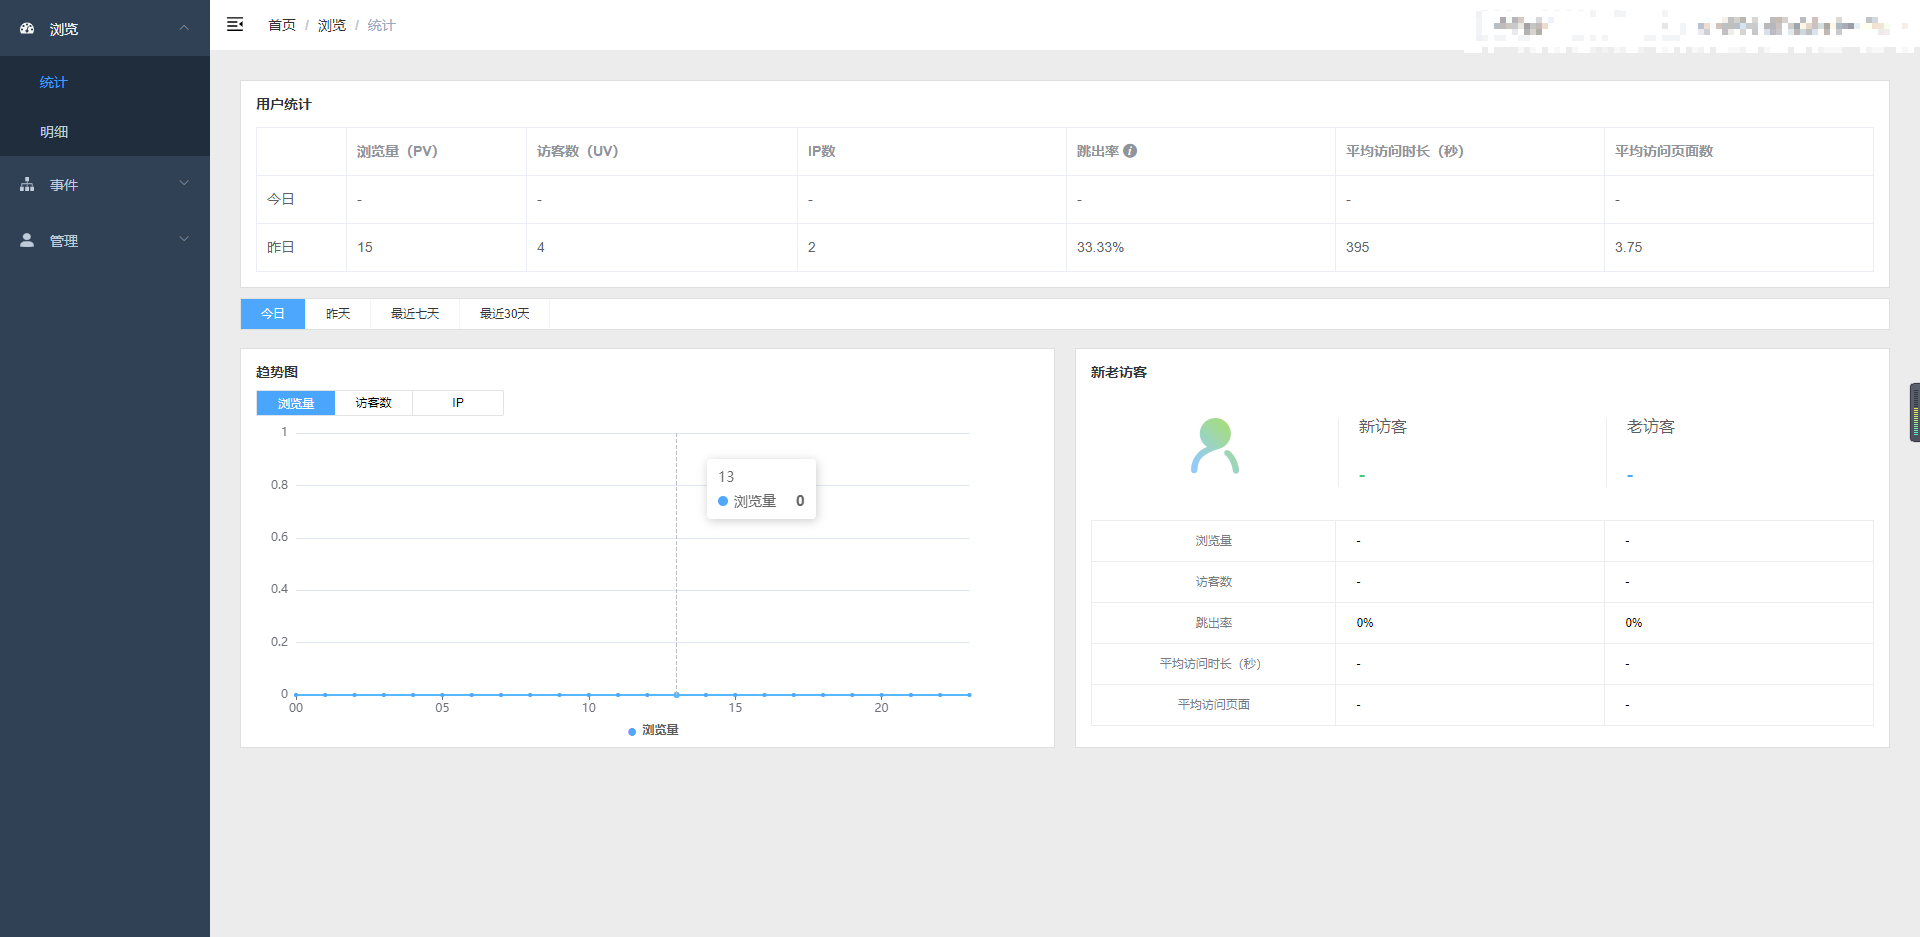Screen dimensions: 1920x937
Task: Click yesterday's bounce rate 33.33%
Action: [1100, 247]
